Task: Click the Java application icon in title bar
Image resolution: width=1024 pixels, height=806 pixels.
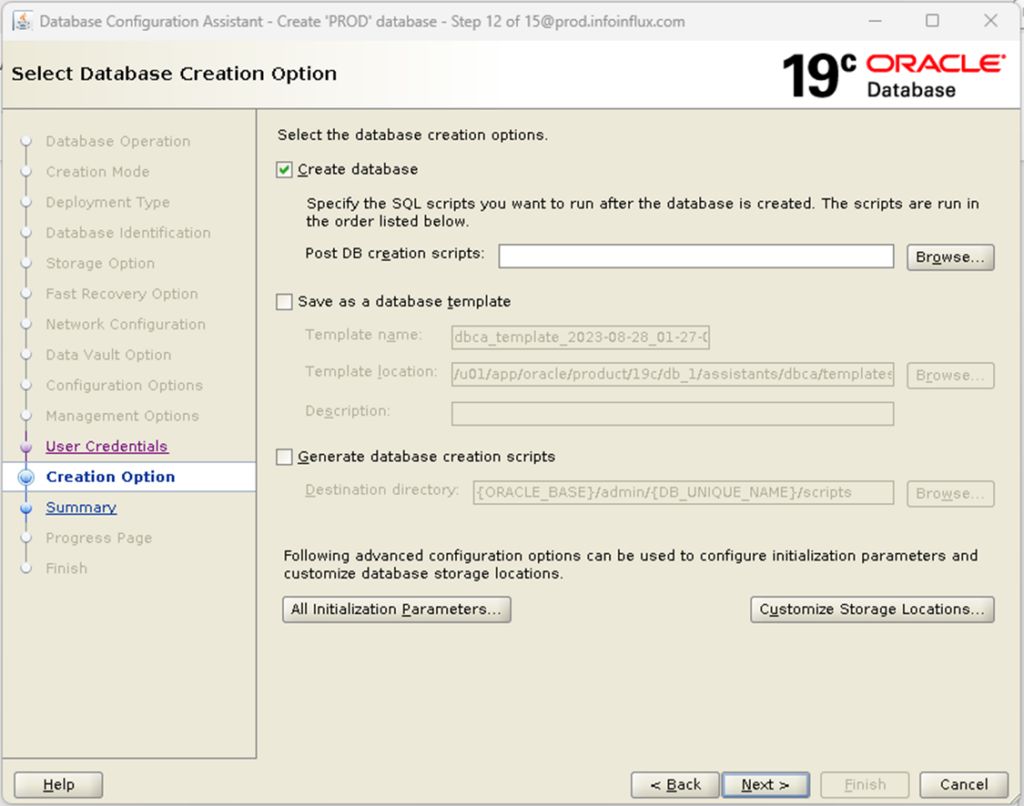Action: coord(24,20)
